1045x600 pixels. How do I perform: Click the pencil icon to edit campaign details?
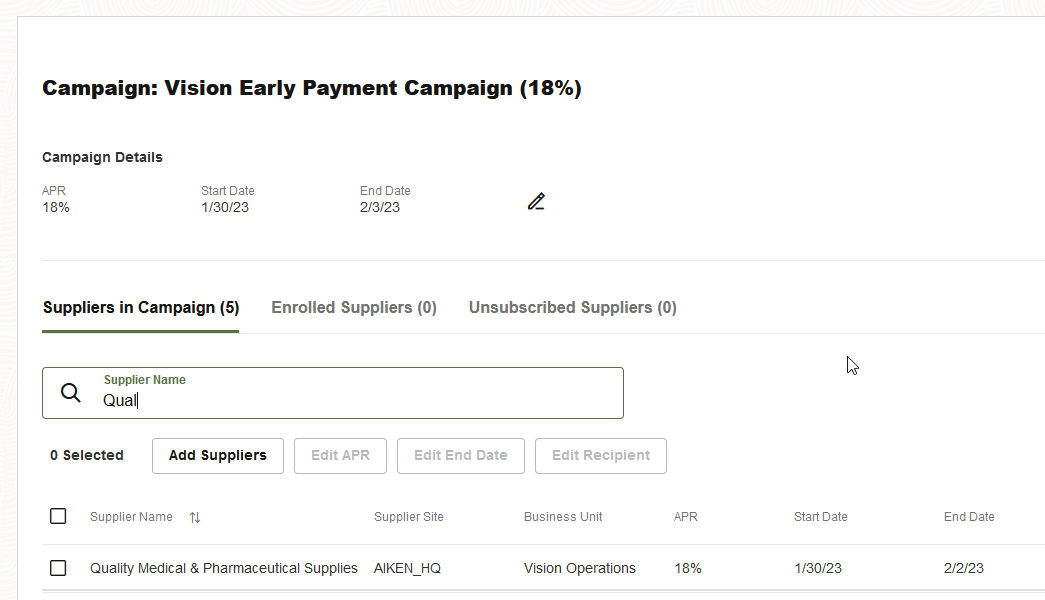pyautogui.click(x=537, y=201)
